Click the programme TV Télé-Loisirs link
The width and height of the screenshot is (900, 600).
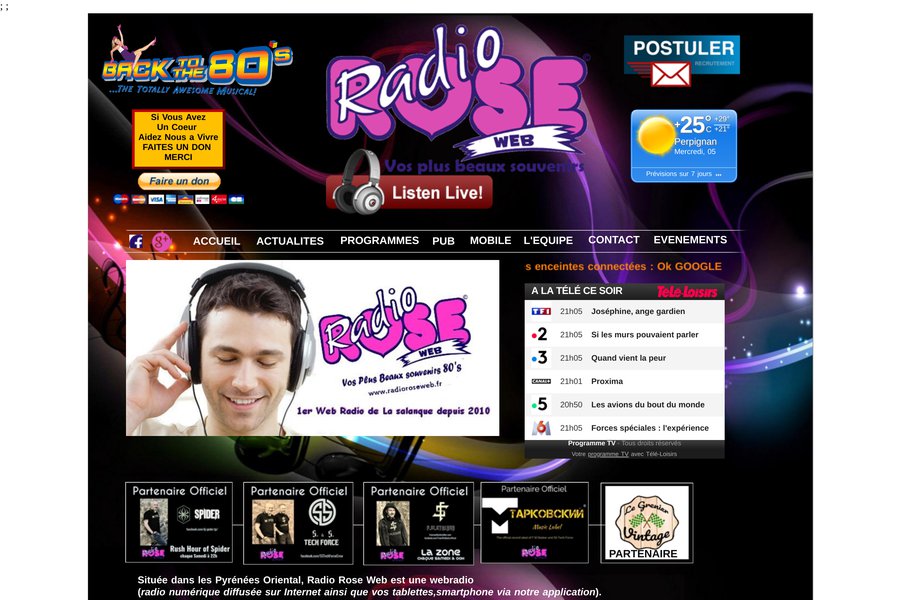point(608,454)
